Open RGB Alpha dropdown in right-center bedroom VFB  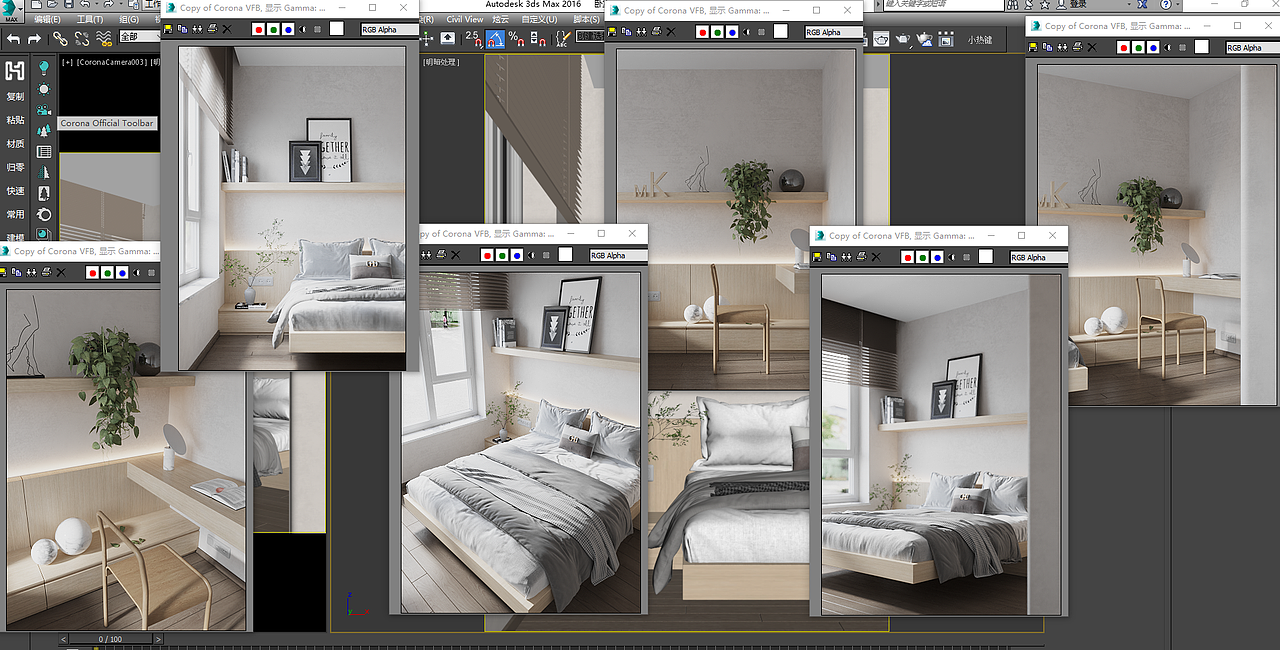(1038, 257)
